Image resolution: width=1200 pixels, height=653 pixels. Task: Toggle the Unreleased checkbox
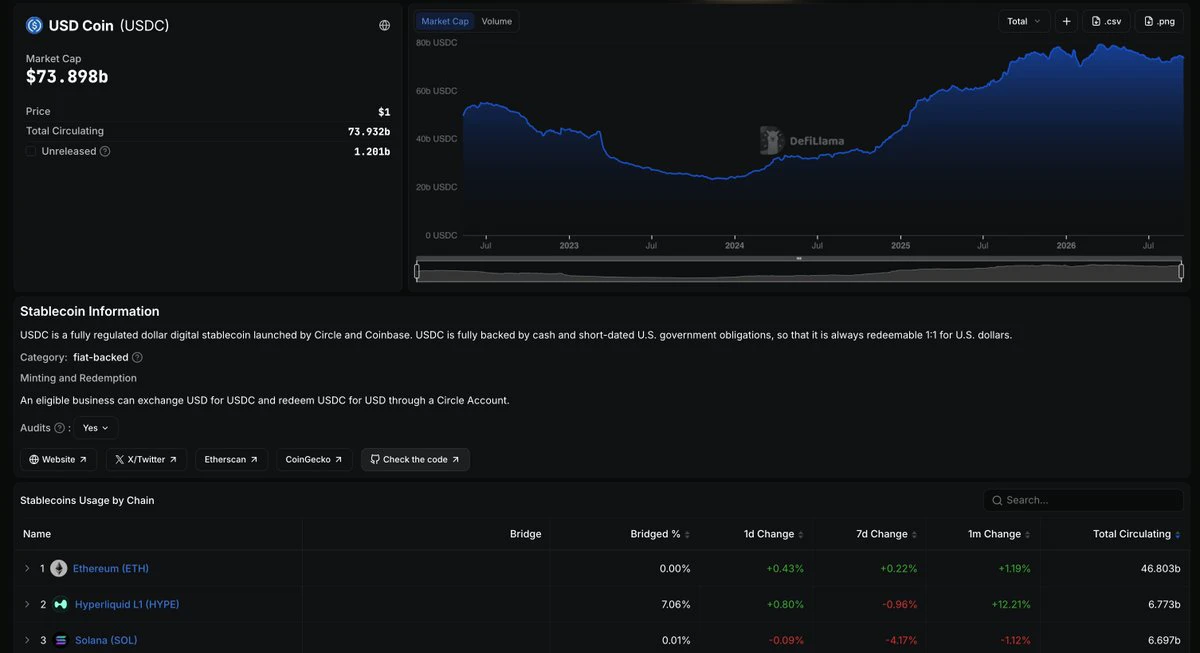(31, 152)
